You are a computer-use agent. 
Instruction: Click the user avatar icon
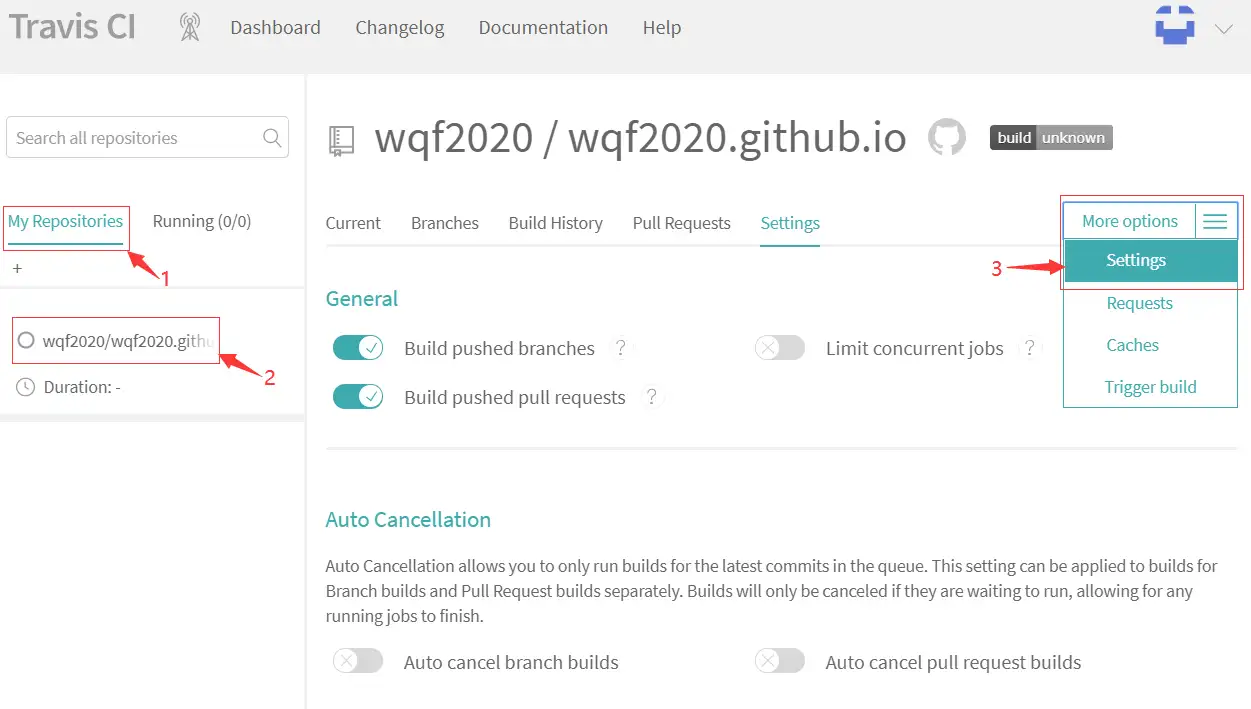(1175, 25)
